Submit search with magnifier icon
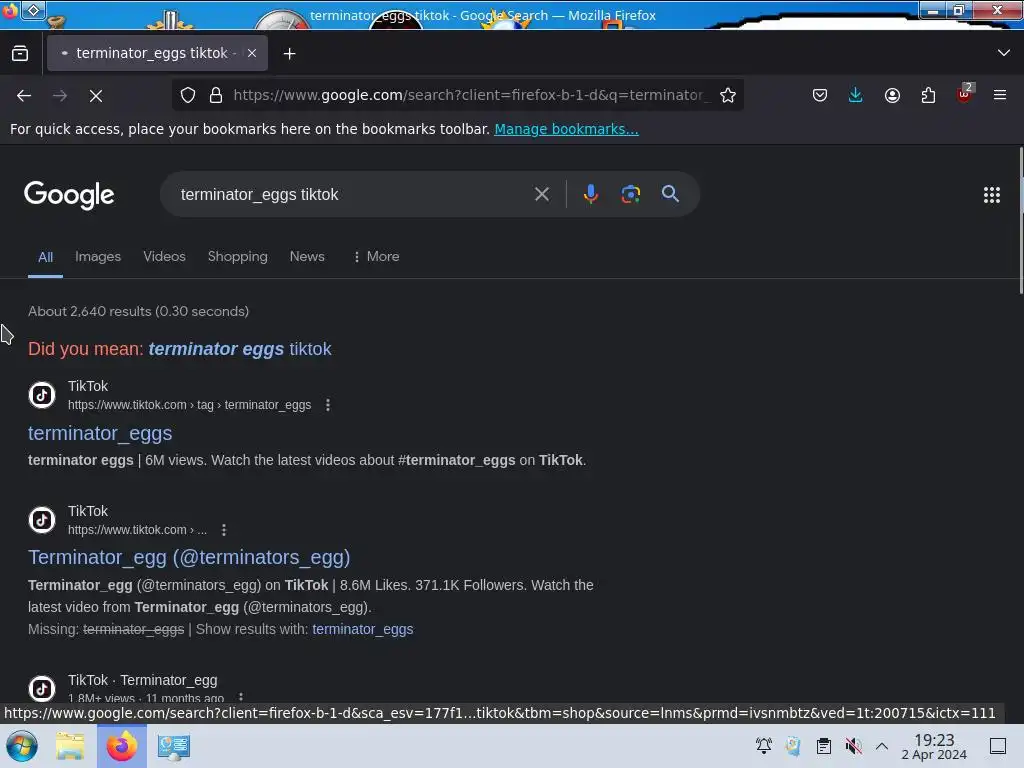This screenshot has height=768, width=1024. tap(670, 194)
